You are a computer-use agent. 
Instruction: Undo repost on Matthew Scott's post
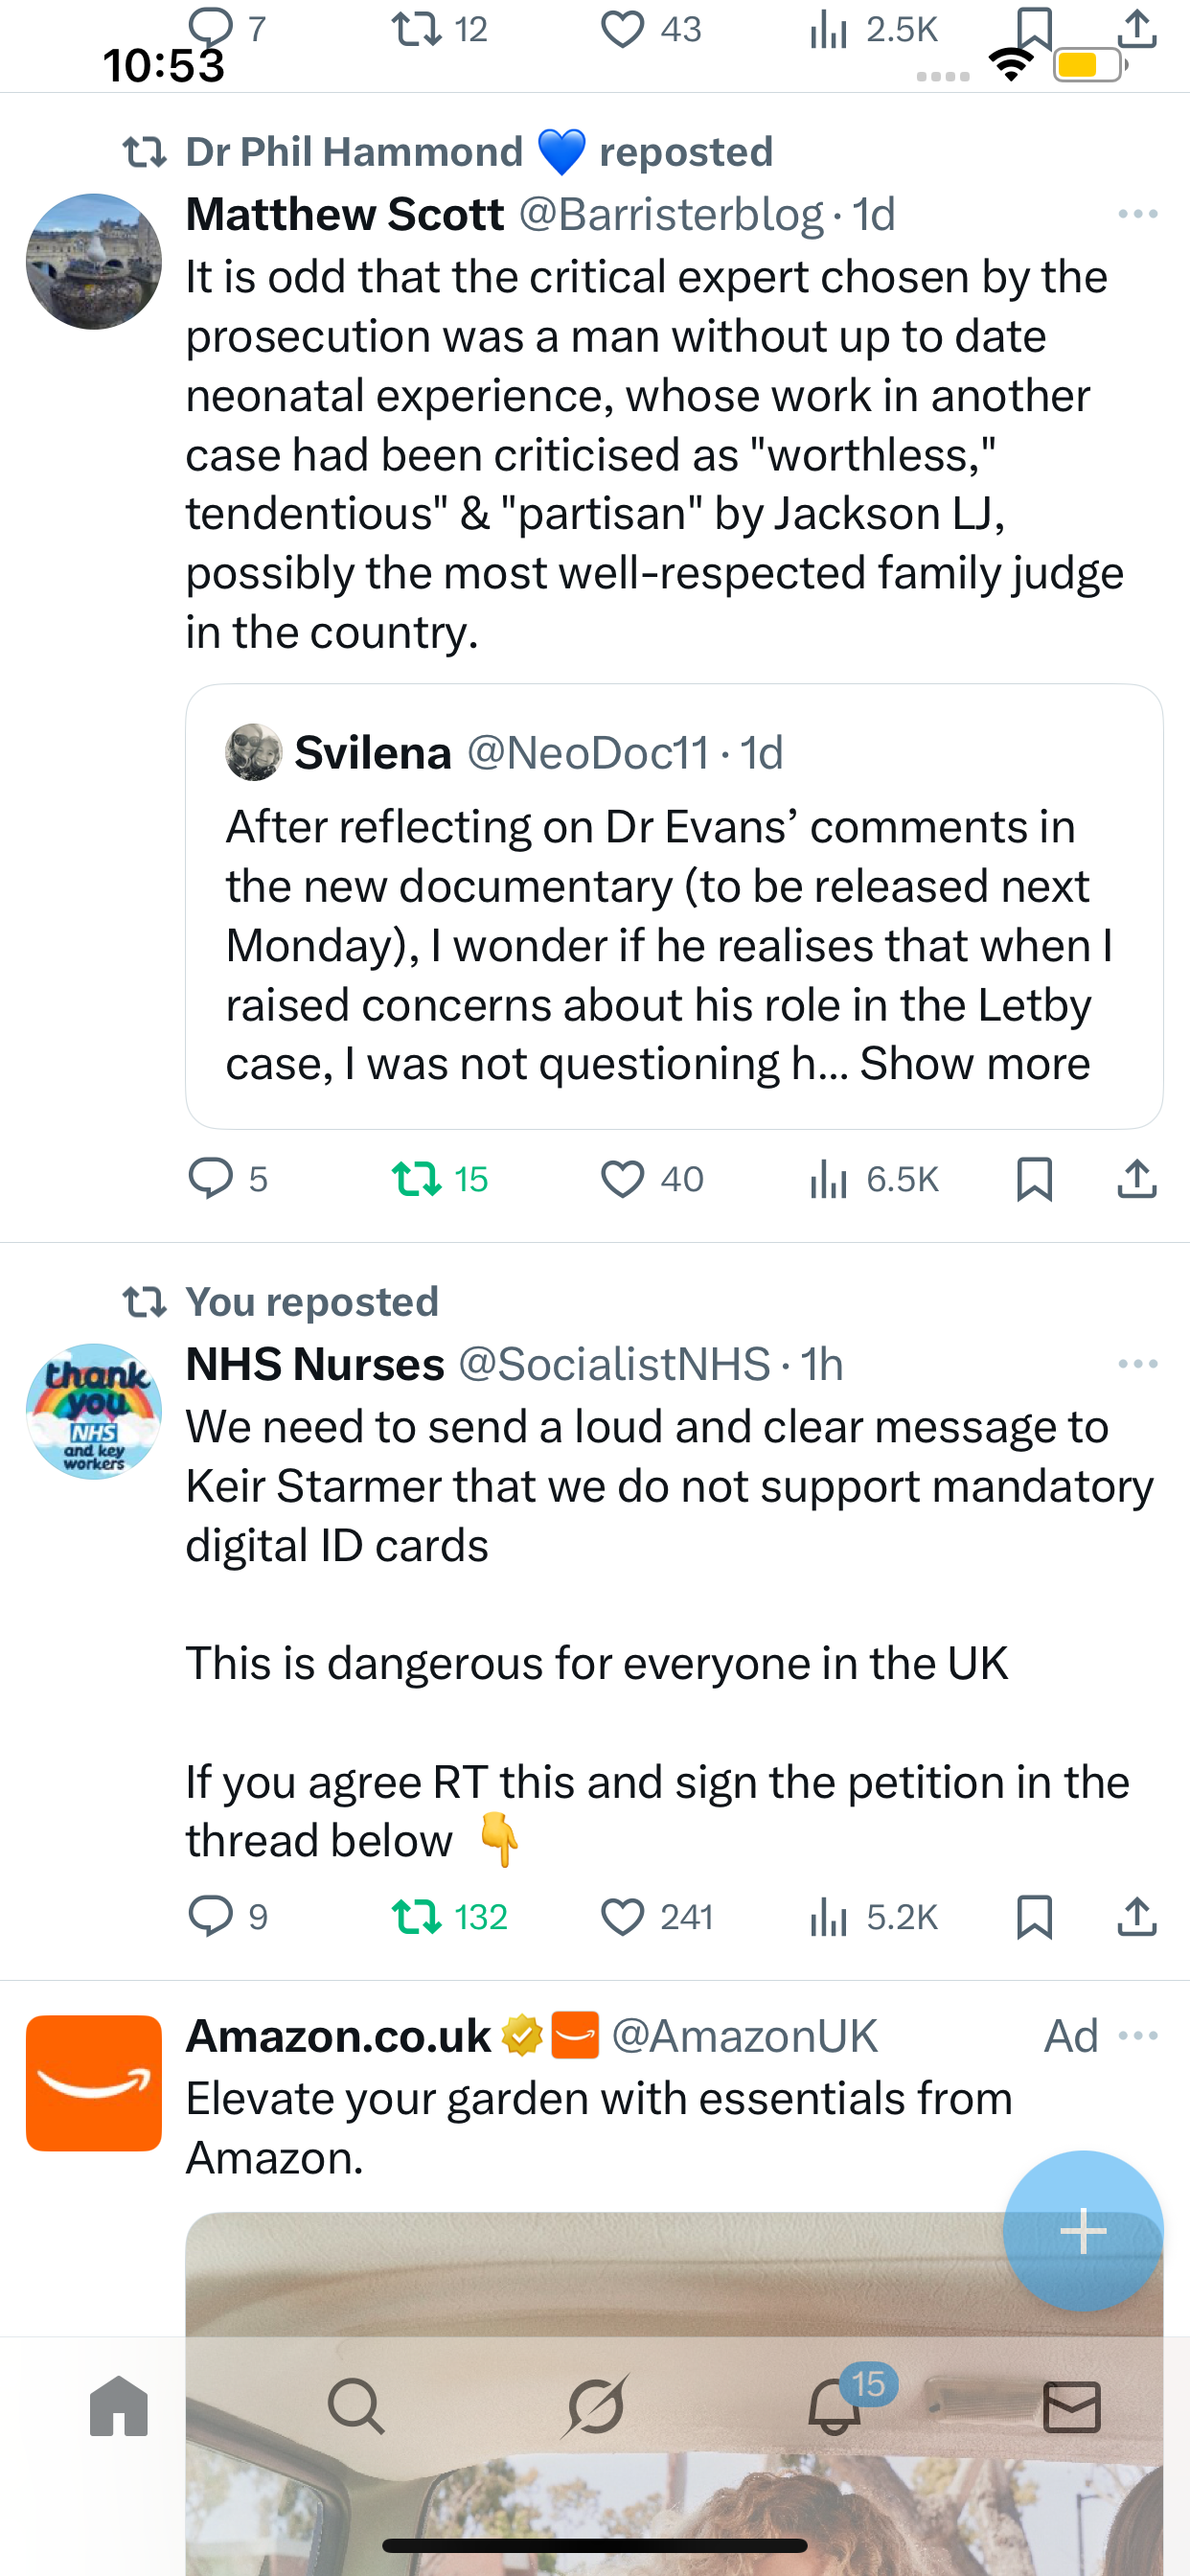pyautogui.click(x=417, y=1178)
